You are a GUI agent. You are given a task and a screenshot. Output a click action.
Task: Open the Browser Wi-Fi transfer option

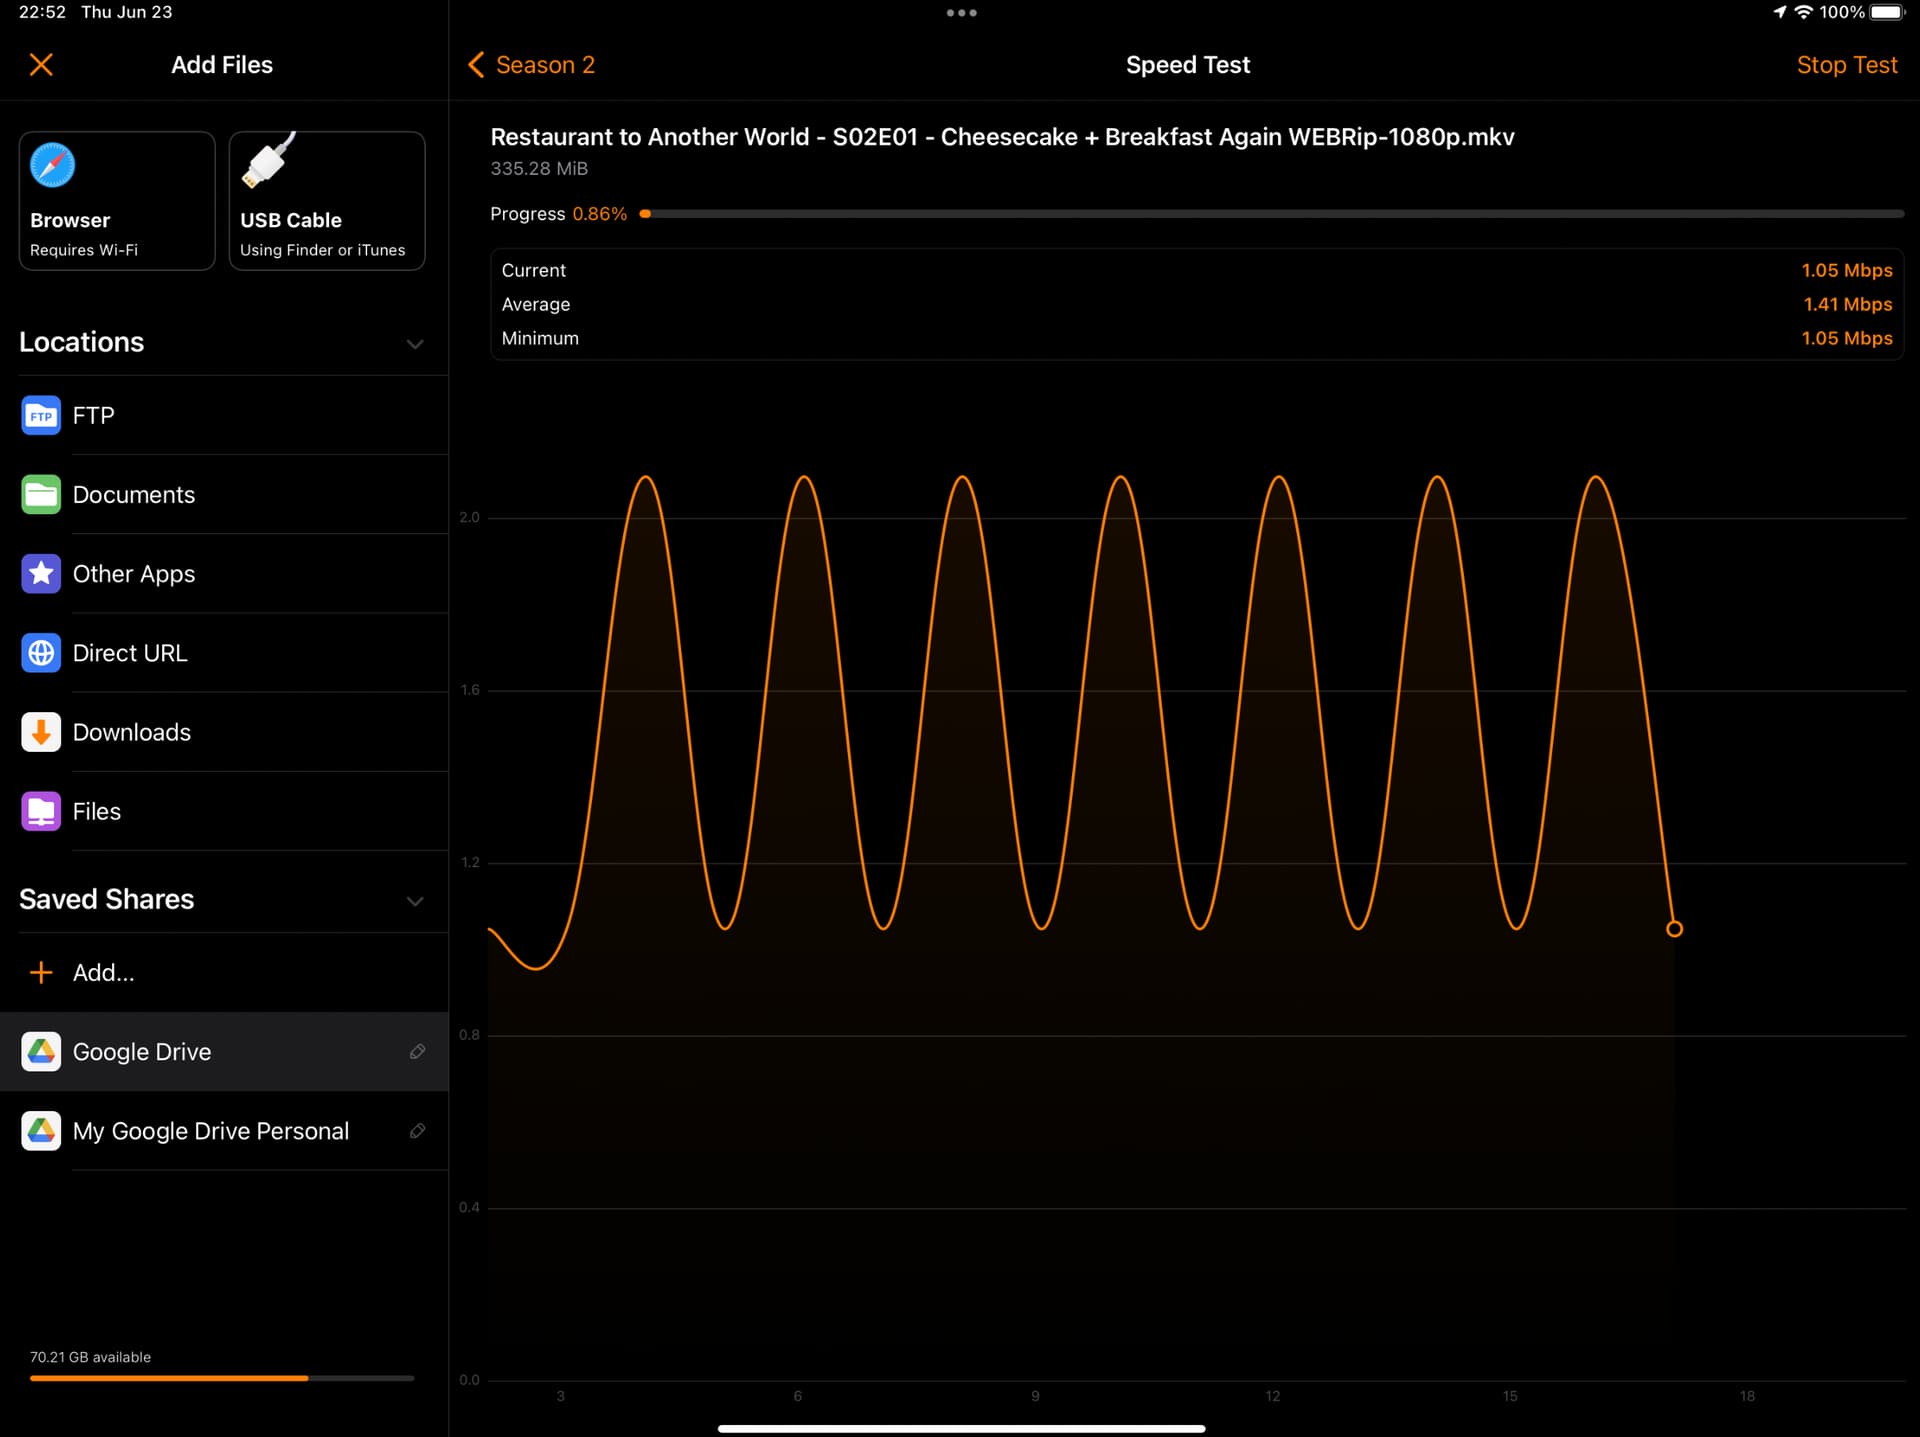point(117,201)
